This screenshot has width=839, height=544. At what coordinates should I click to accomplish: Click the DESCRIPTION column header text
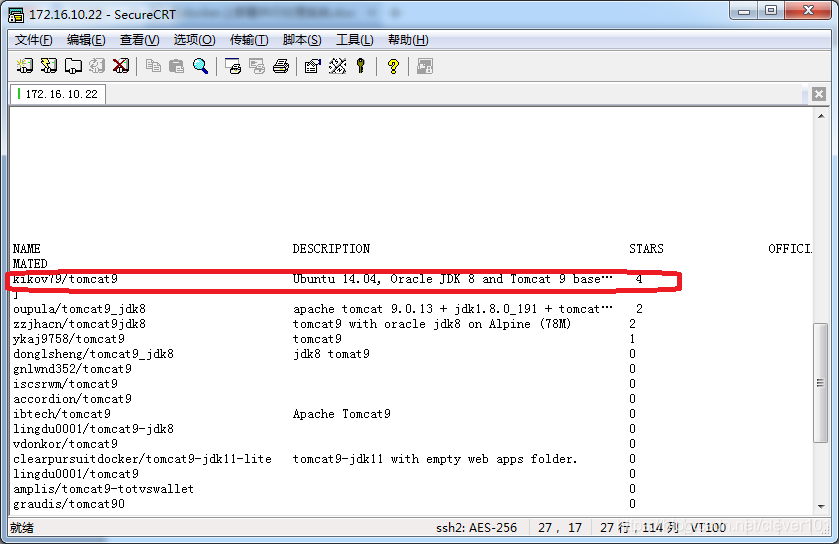tap(331, 249)
